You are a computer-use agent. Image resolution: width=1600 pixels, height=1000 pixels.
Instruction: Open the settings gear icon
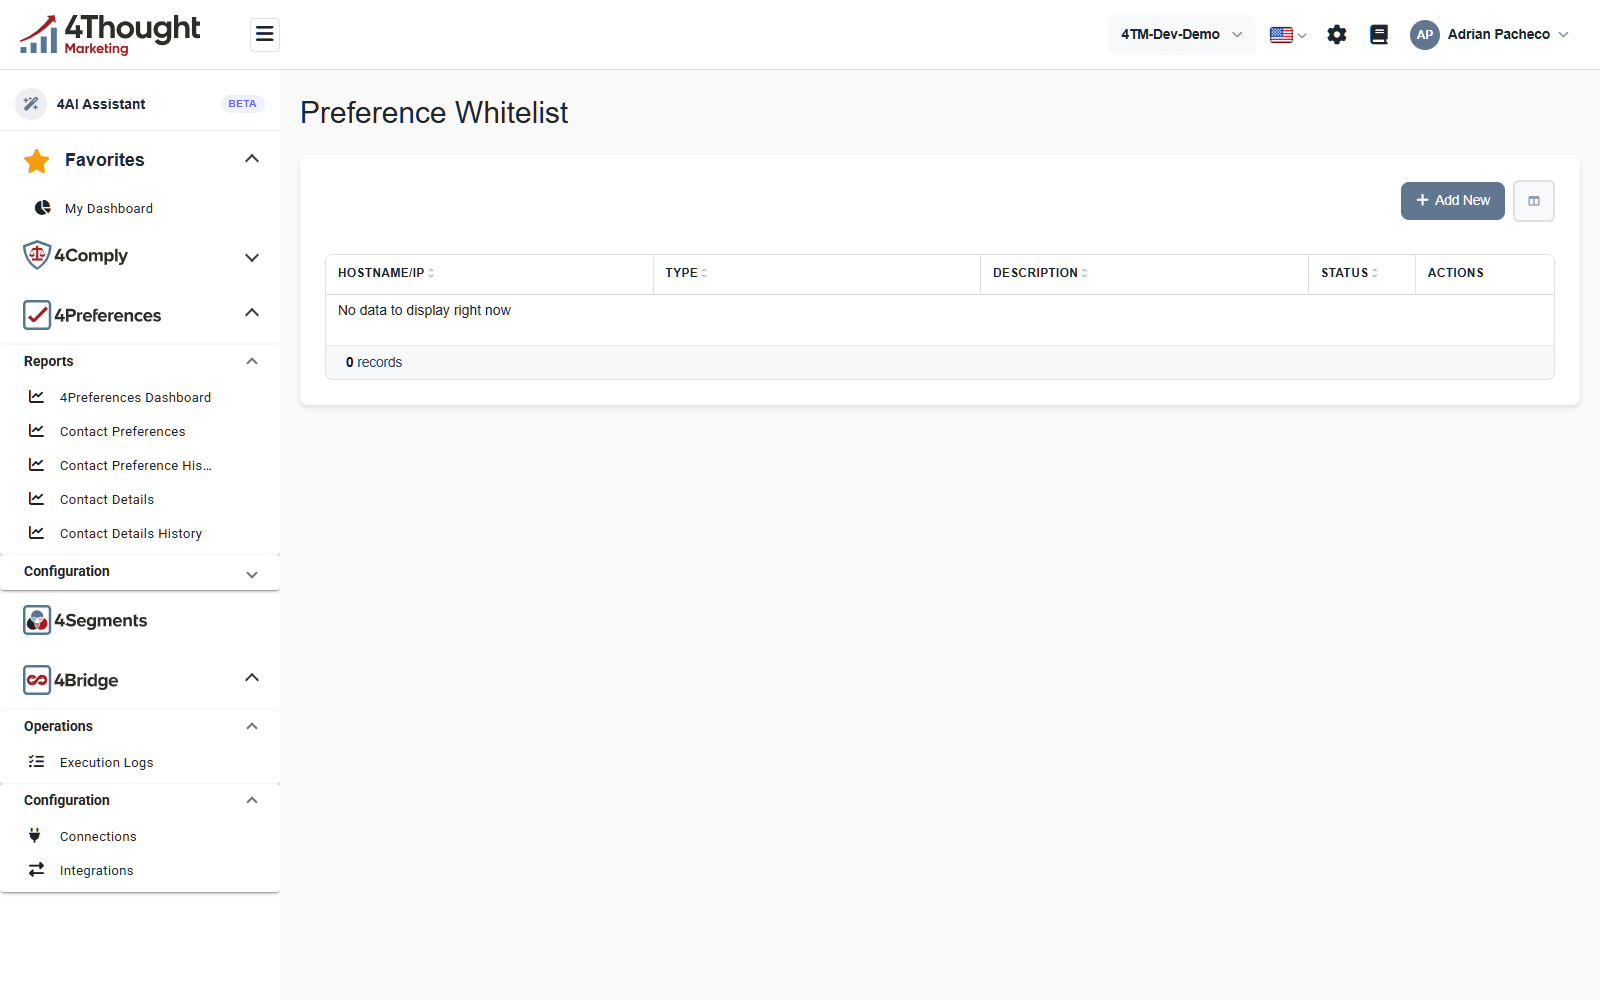(x=1337, y=35)
